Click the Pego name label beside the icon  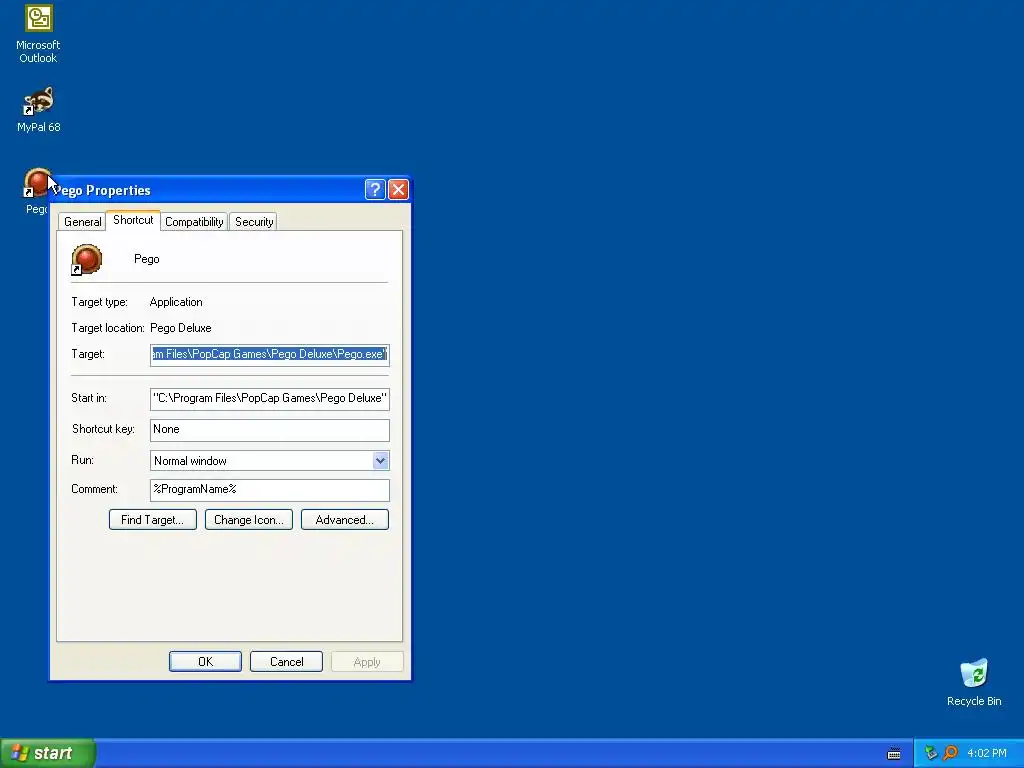147,259
